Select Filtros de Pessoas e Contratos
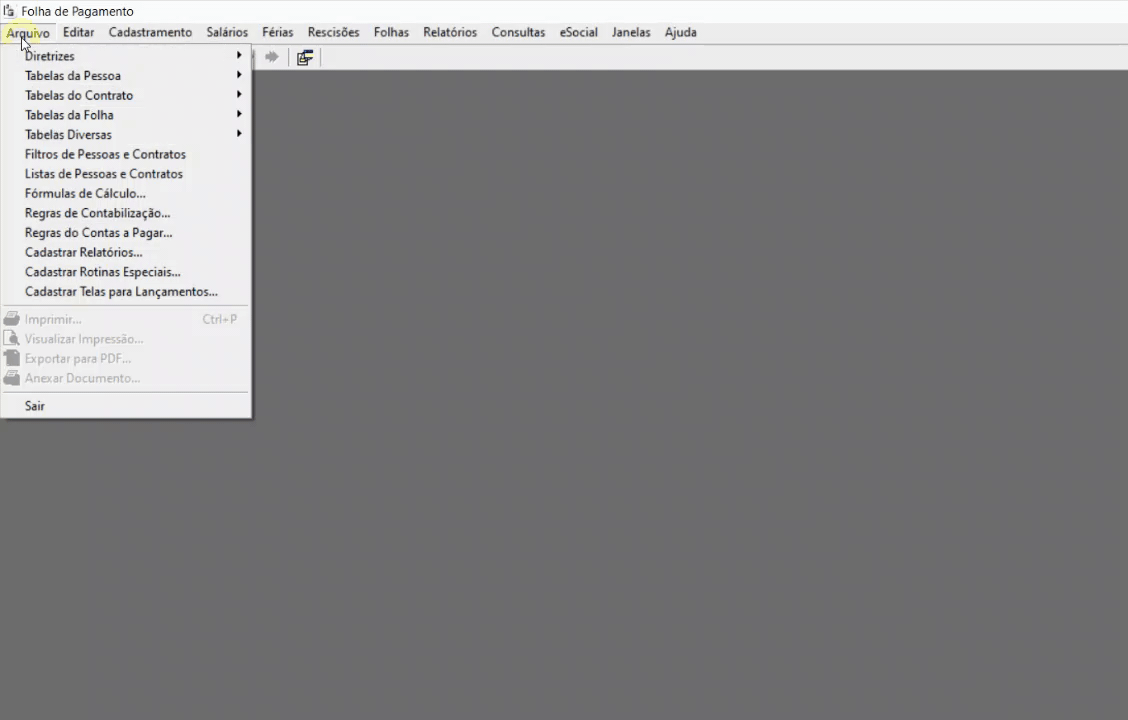 click(x=105, y=154)
